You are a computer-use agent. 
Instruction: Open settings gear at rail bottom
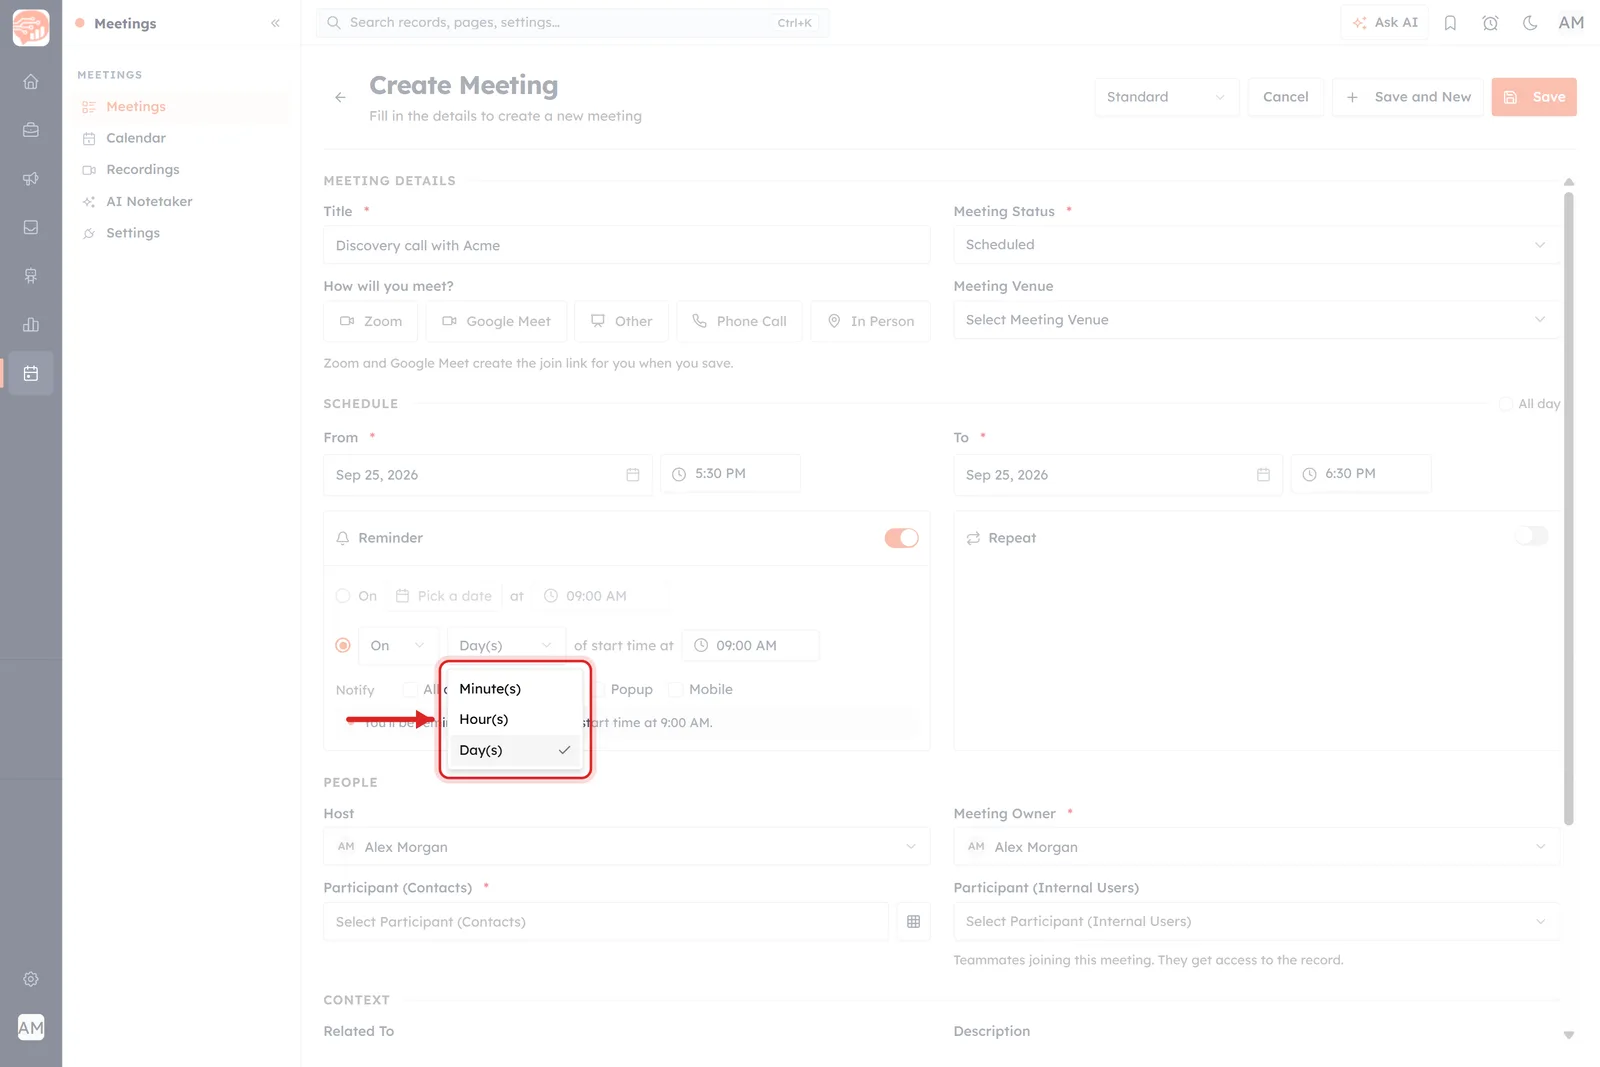[31, 979]
